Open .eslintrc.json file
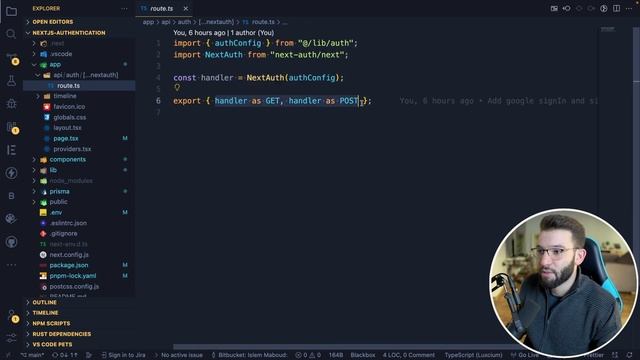Viewport: 640px width, 360px height. [x=68, y=223]
